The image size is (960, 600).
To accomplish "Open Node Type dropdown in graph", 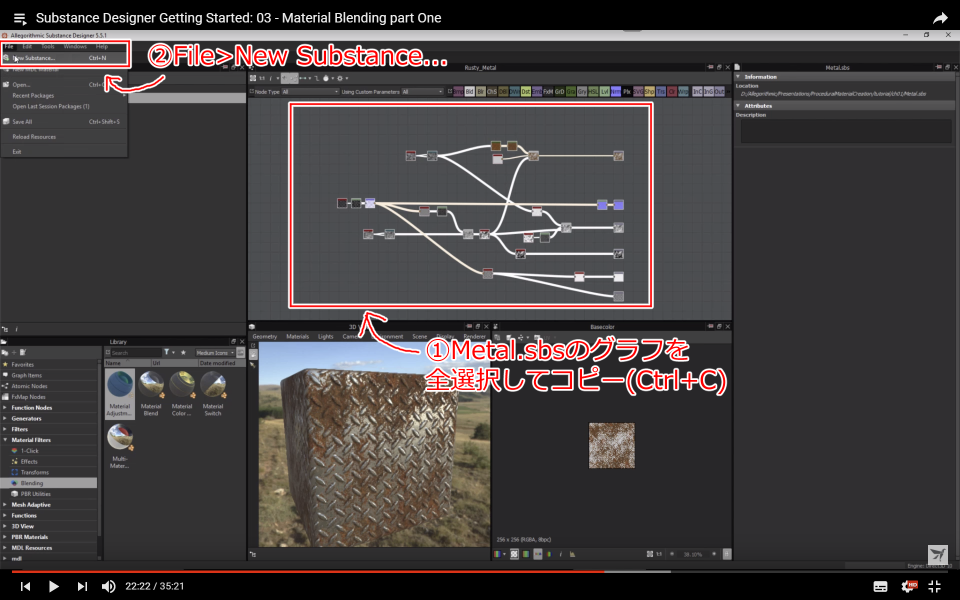I will [310, 92].
